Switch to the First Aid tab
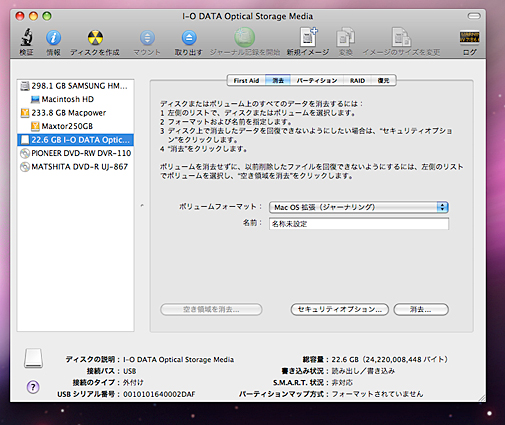 [x=246, y=80]
